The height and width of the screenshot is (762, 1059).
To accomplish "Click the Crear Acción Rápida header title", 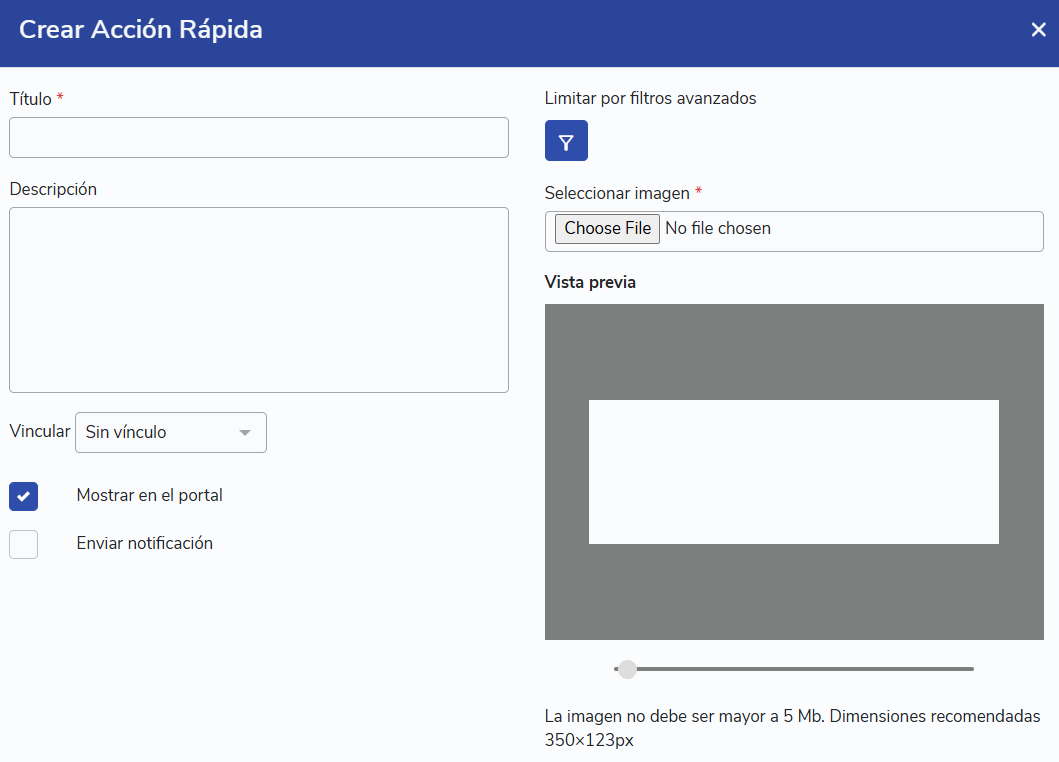I will tap(141, 30).
